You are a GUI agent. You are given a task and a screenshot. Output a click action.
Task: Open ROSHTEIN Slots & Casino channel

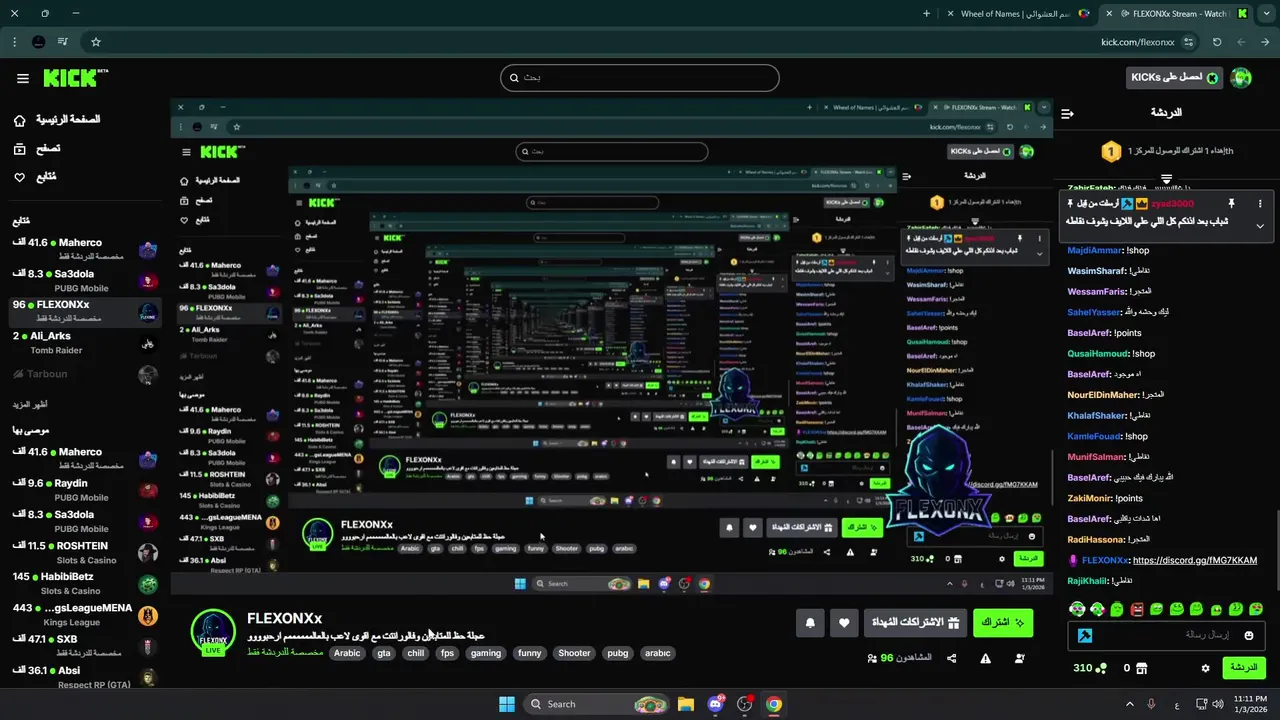(84, 552)
